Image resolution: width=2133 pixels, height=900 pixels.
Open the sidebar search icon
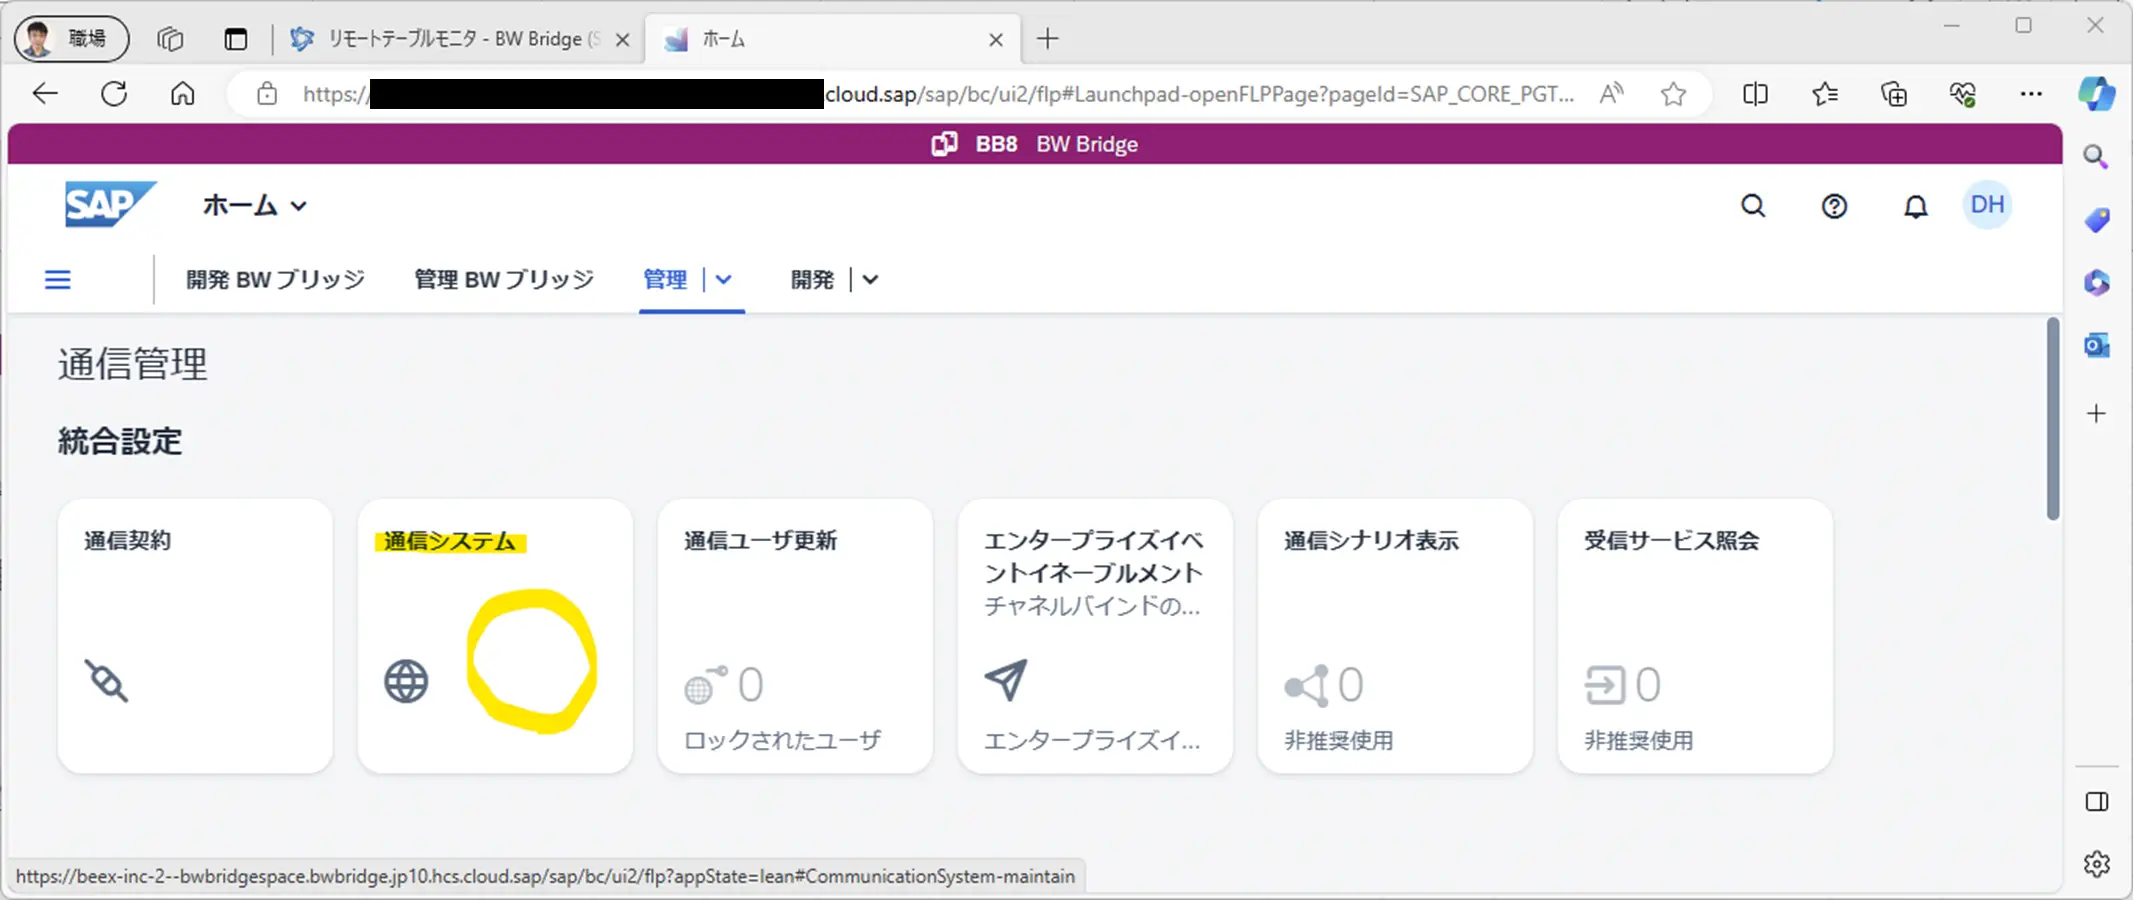pos(2096,157)
